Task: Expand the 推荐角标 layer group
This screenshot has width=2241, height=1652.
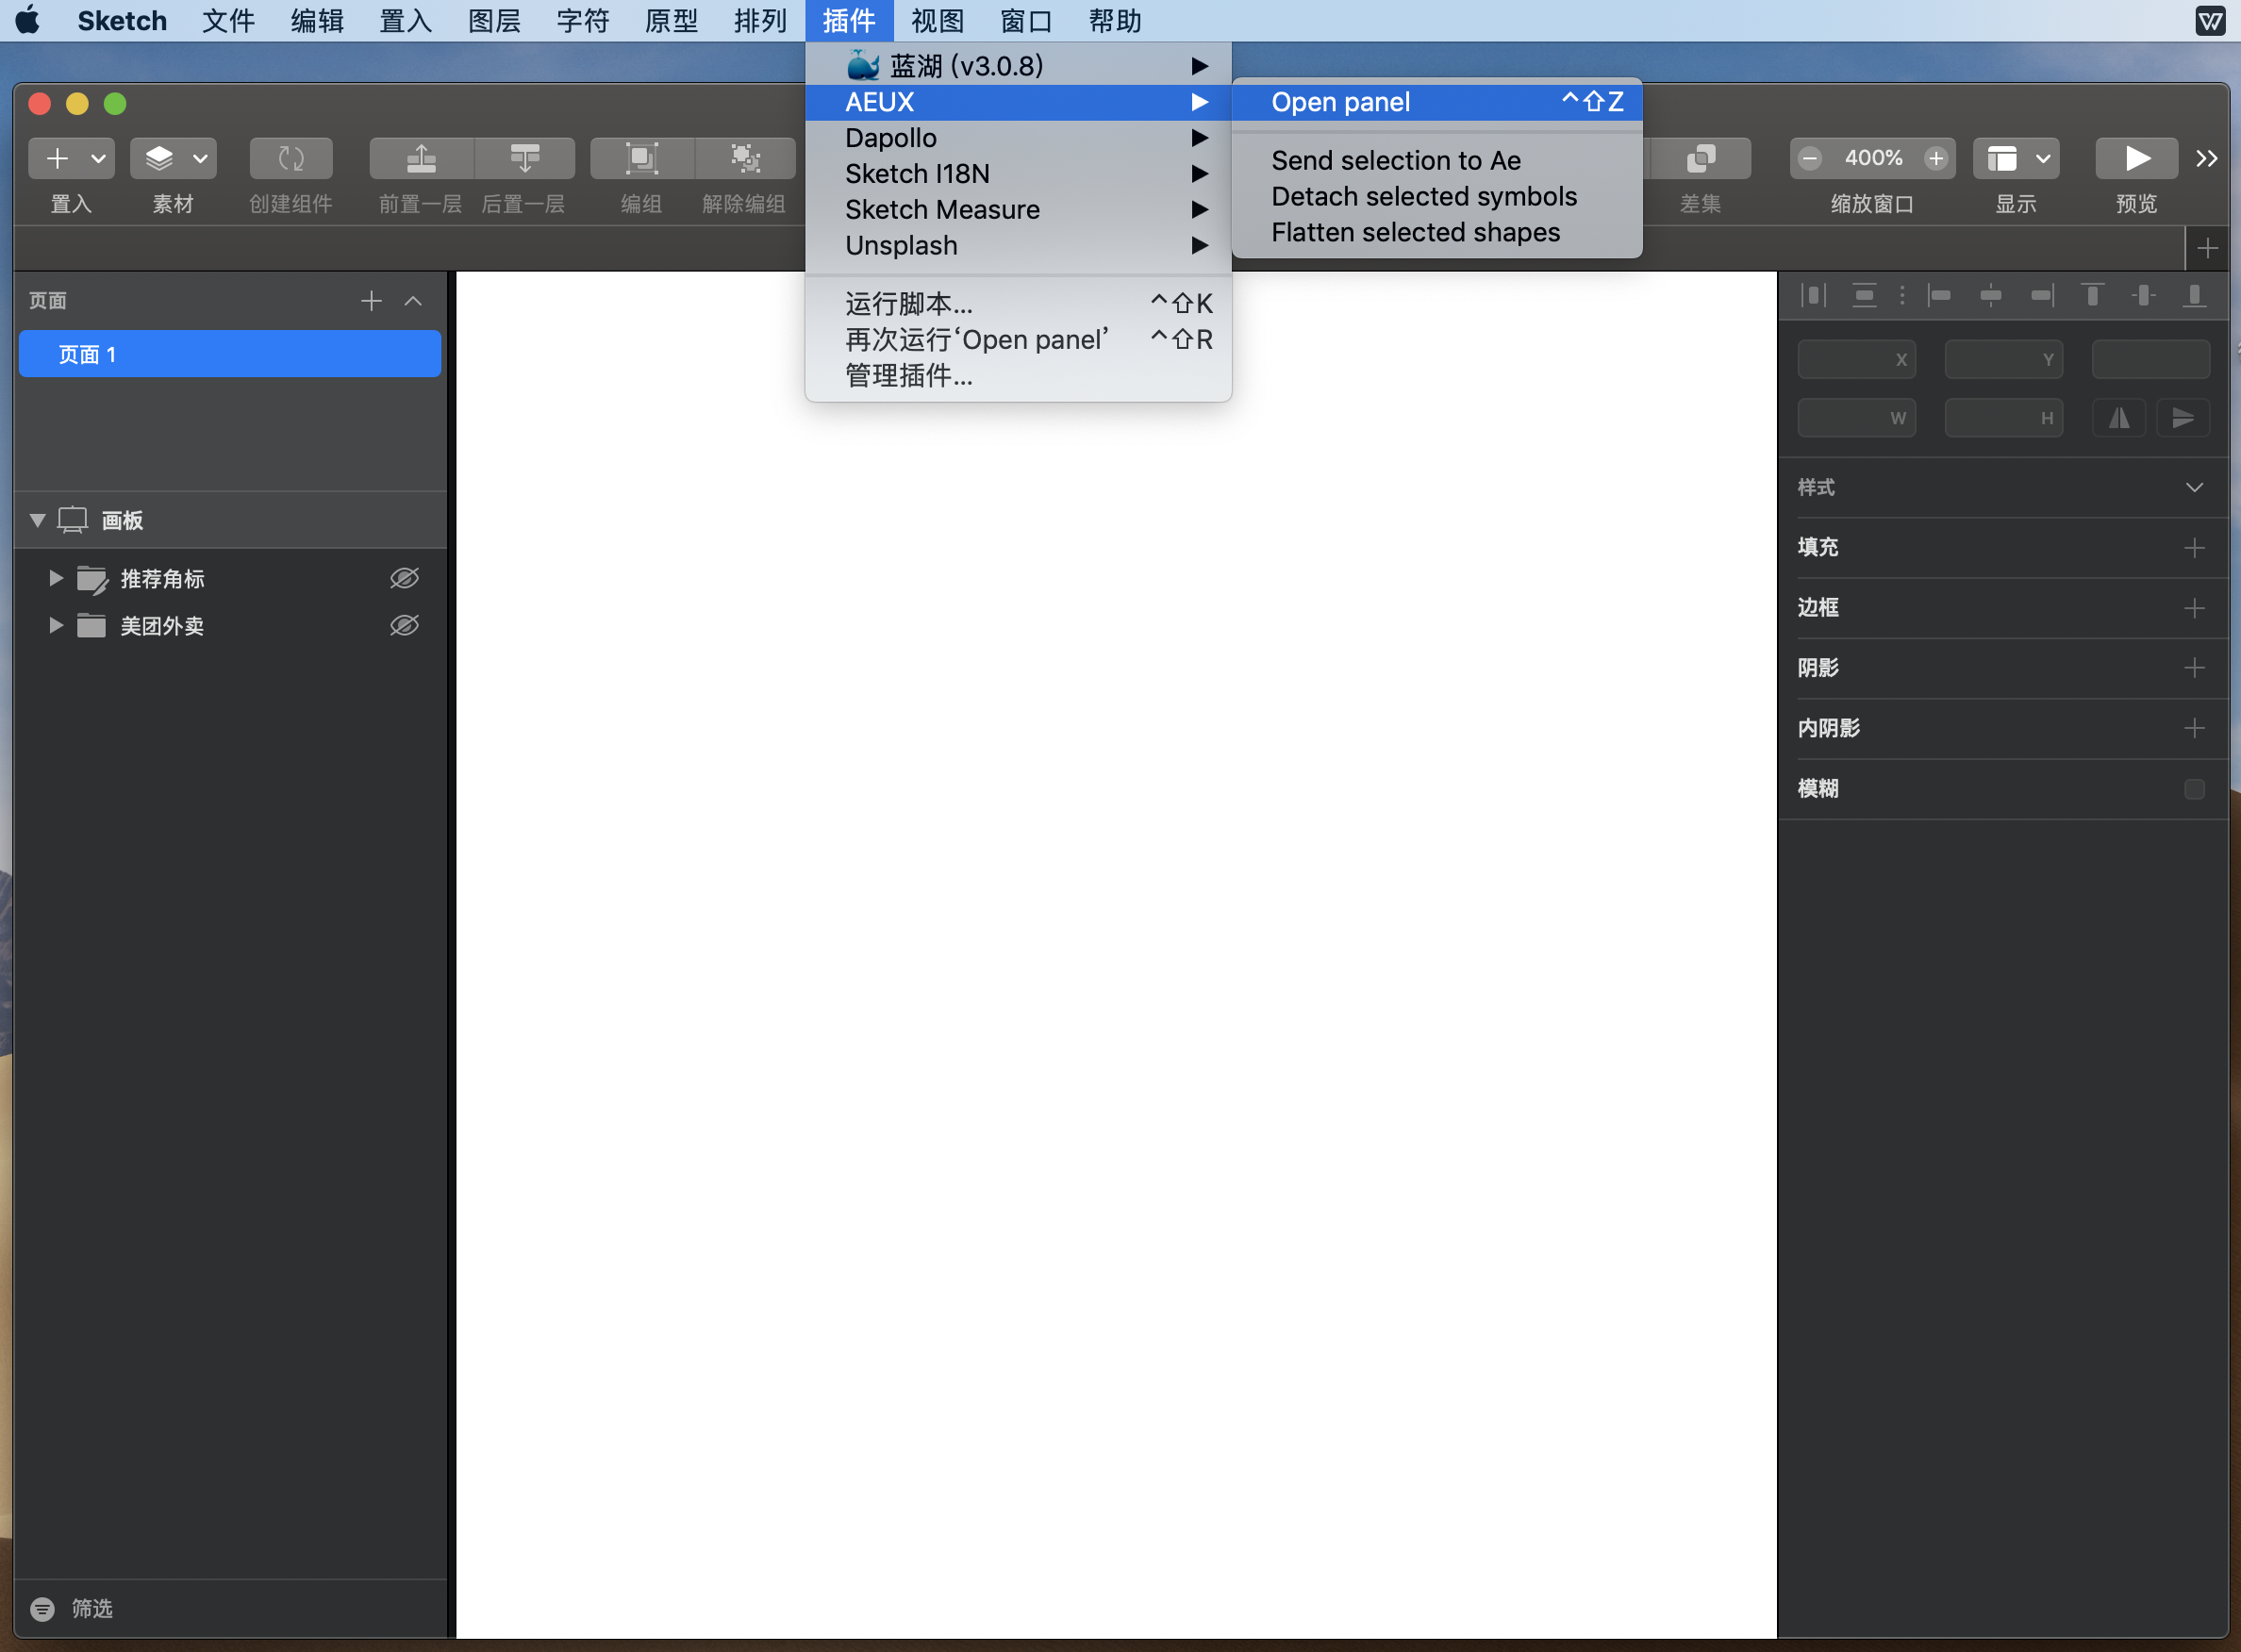Action: (x=56, y=579)
